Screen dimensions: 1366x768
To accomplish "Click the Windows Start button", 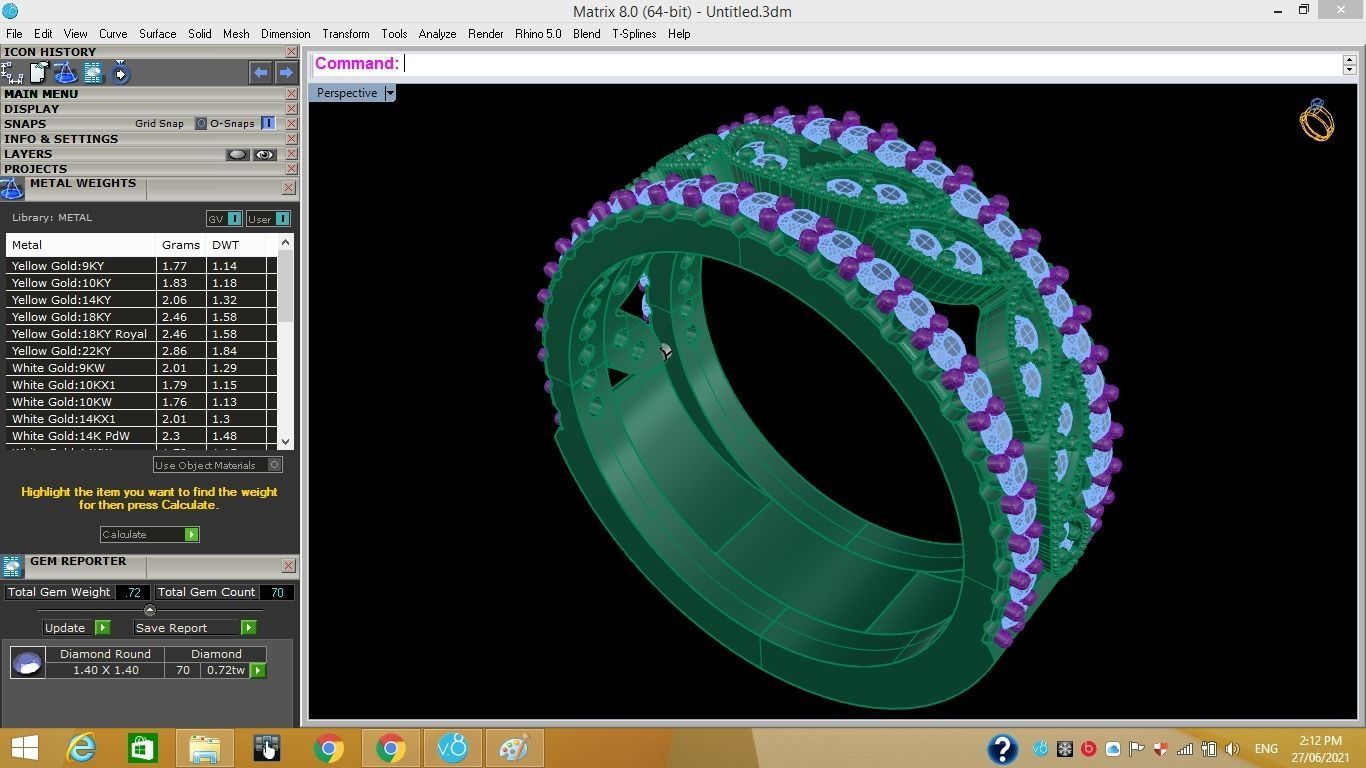I will pos(24,748).
